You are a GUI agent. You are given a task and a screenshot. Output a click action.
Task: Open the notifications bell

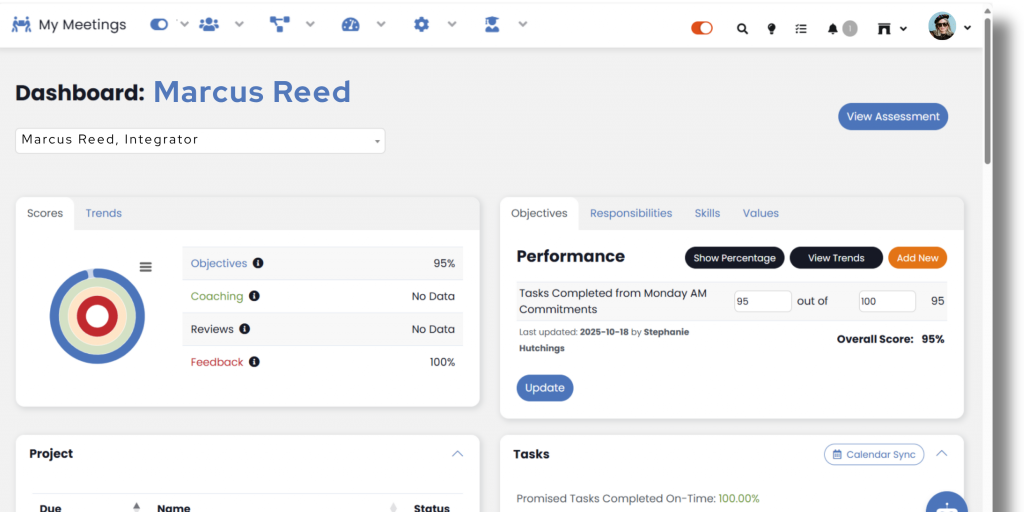click(833, 29)
